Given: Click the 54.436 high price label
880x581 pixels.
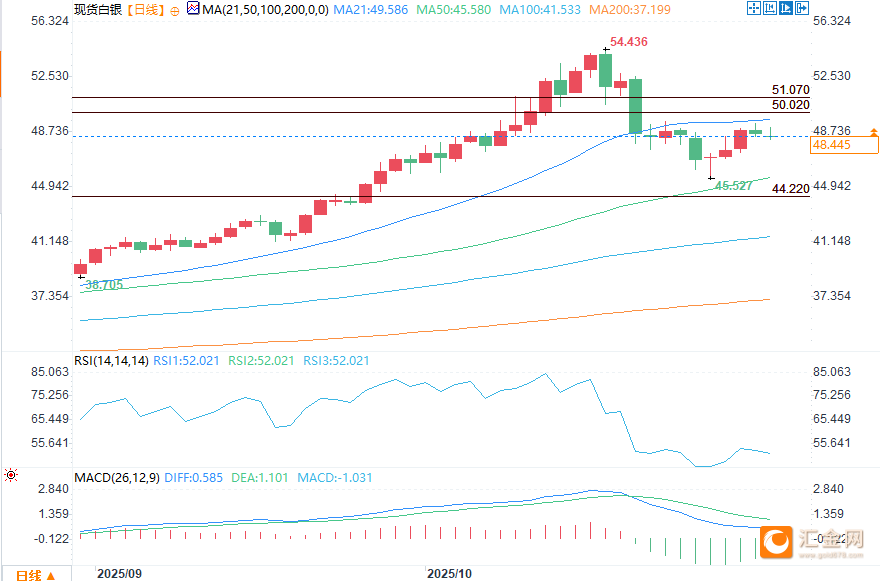Looking at the screenshot, I should 629,42.
